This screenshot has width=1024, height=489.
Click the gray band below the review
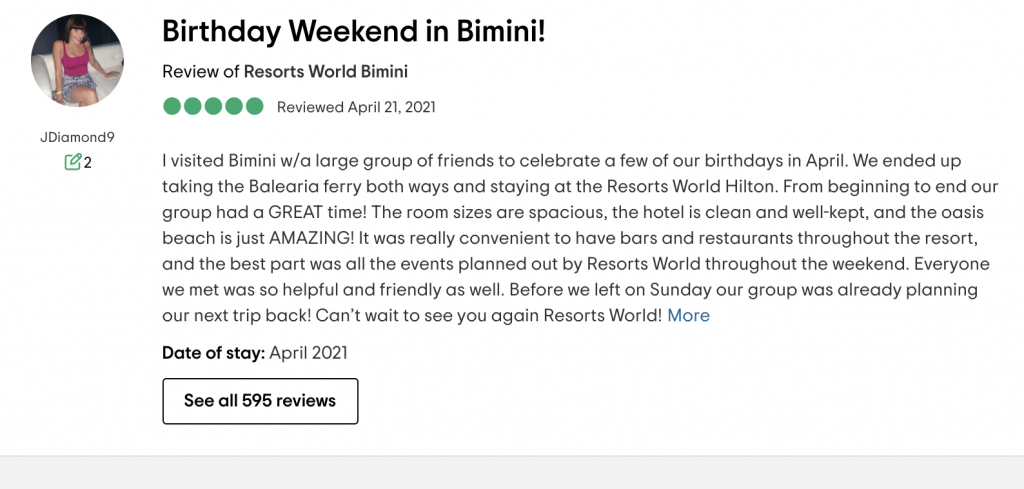[512, 473]
